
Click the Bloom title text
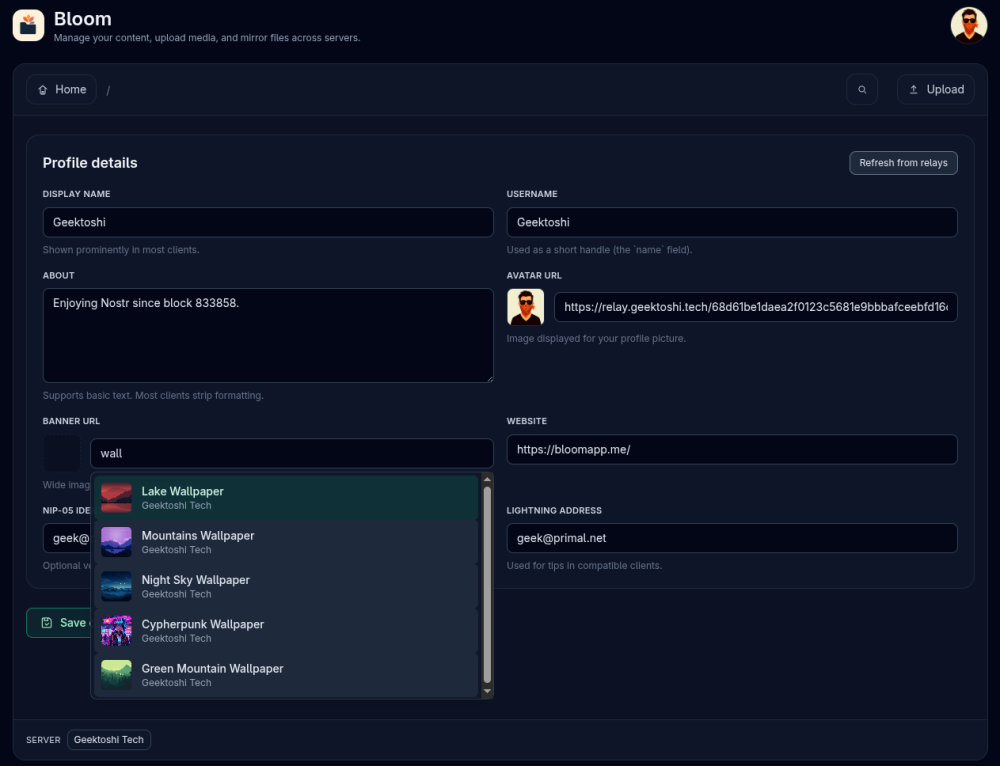coord(83,19)
